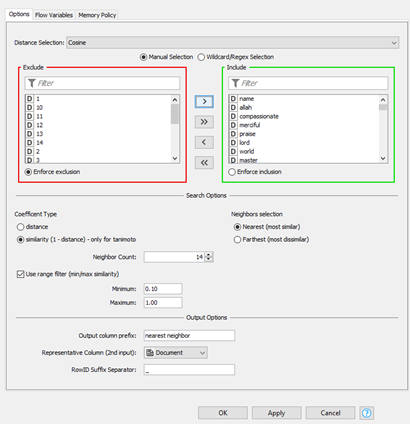Click the Exclude list scrollbar thumb
Image resolution: width=410 pixels, height=424 pixels.
[x=175, y=114]
